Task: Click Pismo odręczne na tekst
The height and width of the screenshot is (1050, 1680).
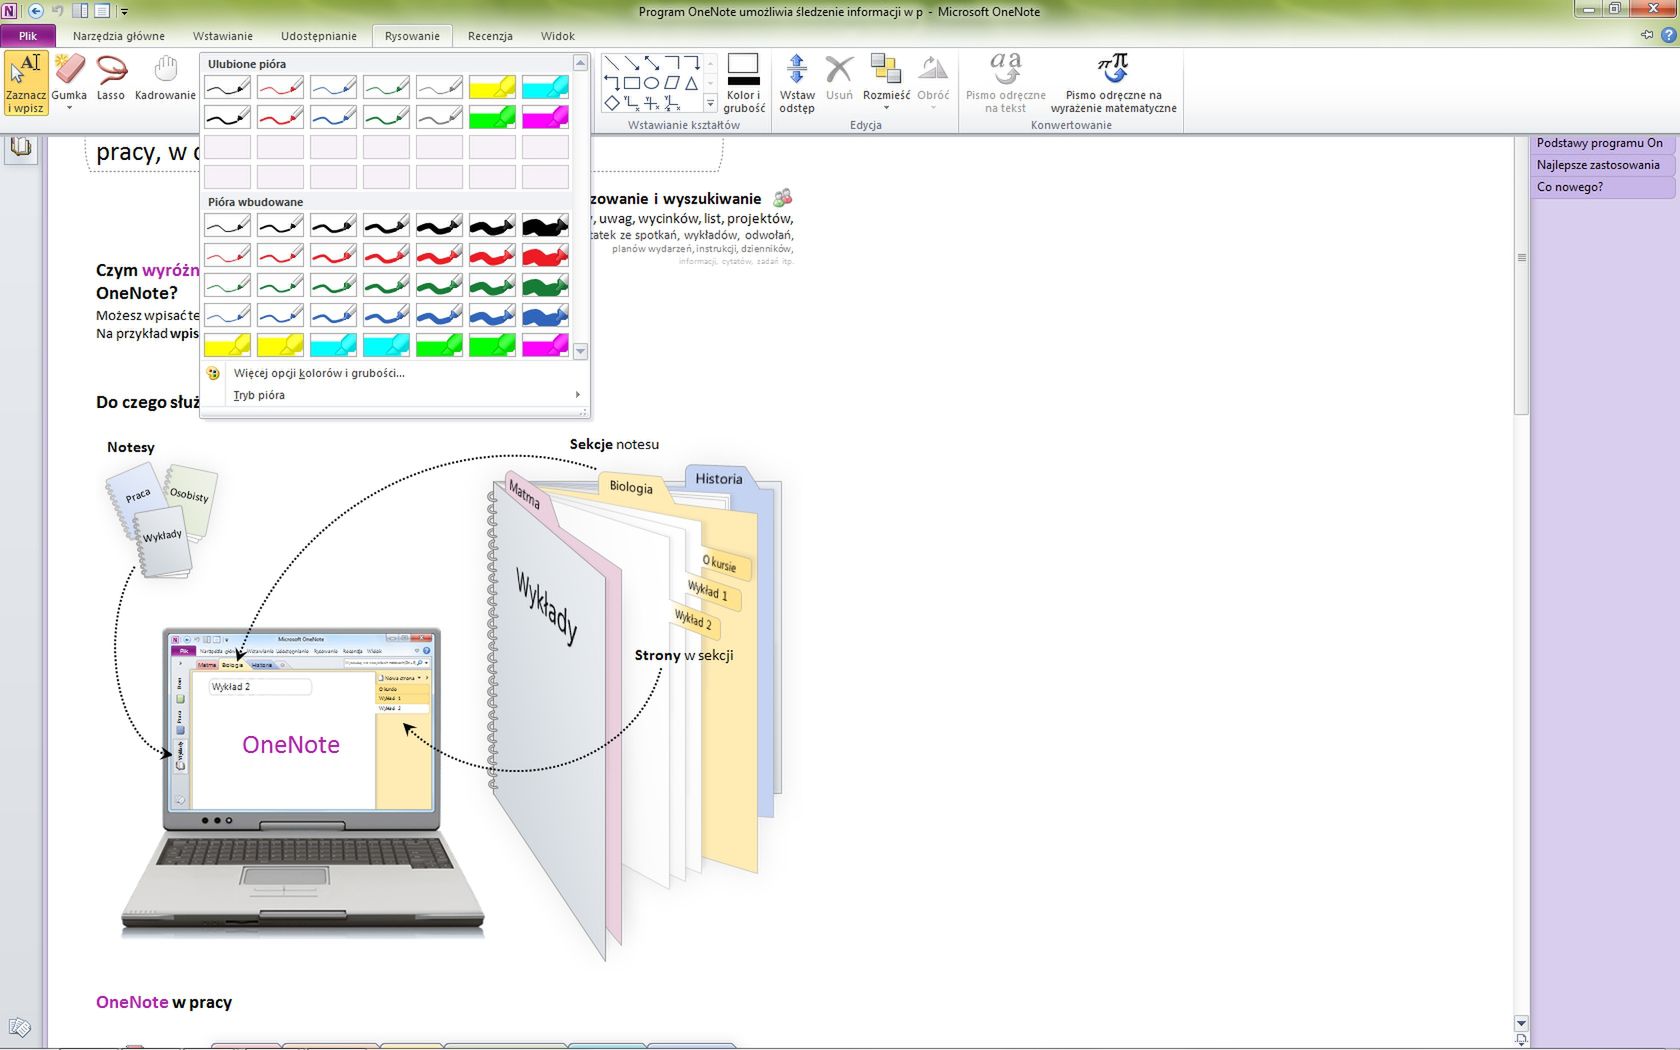Action: [1005, 84]
